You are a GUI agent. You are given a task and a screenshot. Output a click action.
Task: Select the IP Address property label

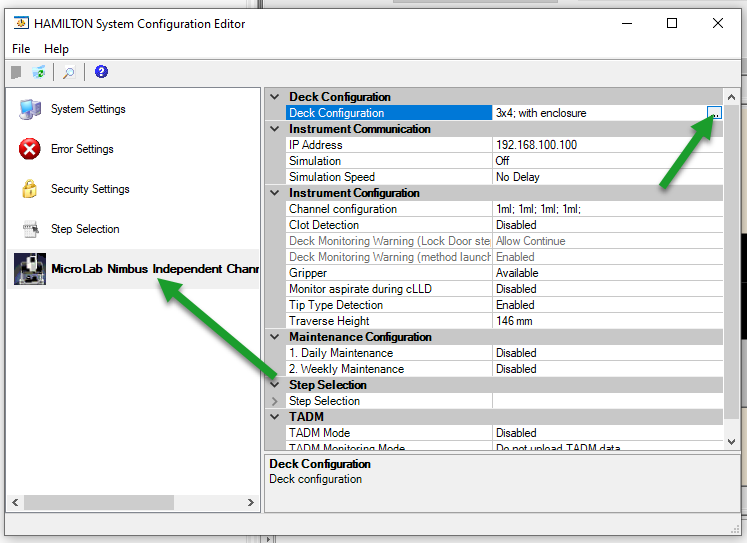point(315,145)
